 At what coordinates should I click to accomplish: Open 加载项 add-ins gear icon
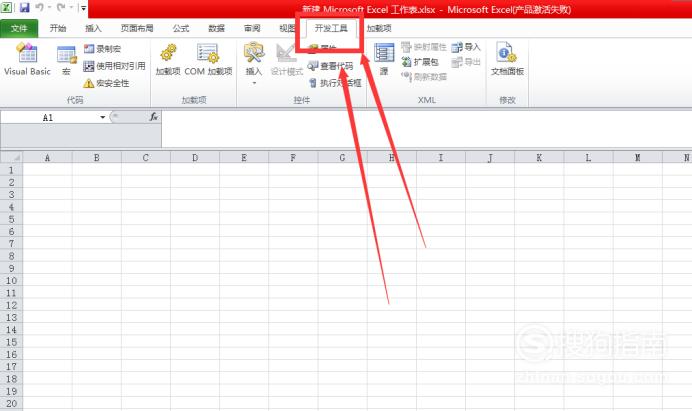[168, 60]
